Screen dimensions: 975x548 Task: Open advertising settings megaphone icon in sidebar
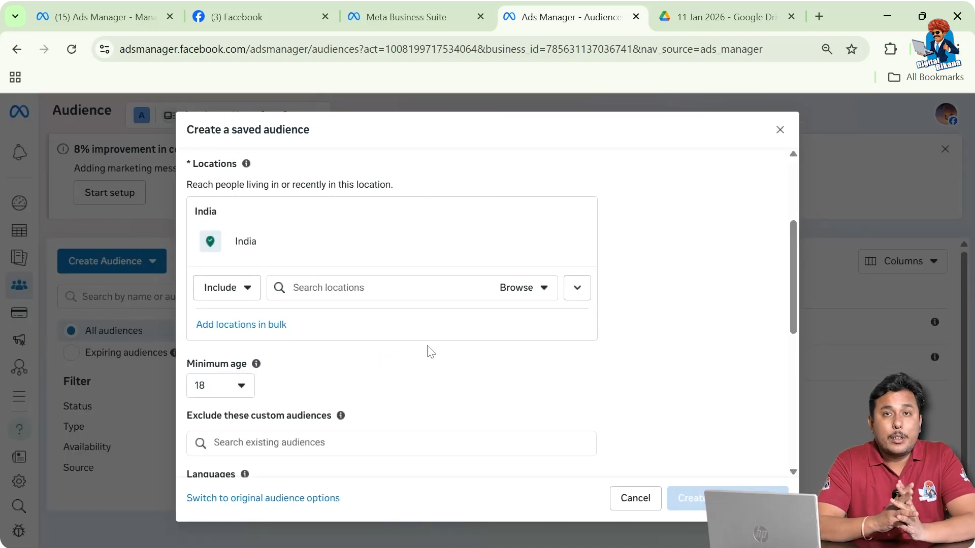pyautogui.click(x=19, y=340)
